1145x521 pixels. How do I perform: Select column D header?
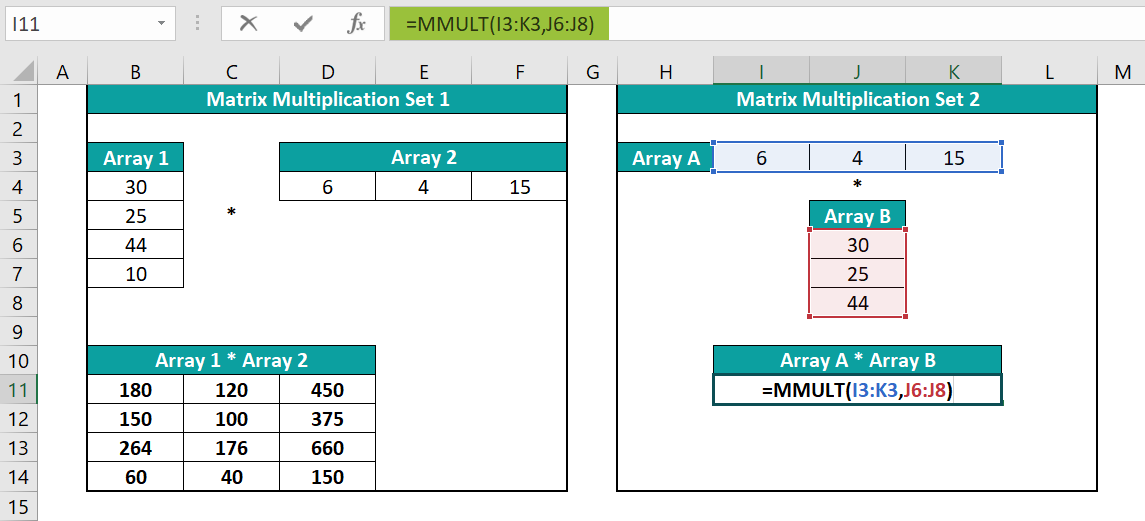coord(328,72)
